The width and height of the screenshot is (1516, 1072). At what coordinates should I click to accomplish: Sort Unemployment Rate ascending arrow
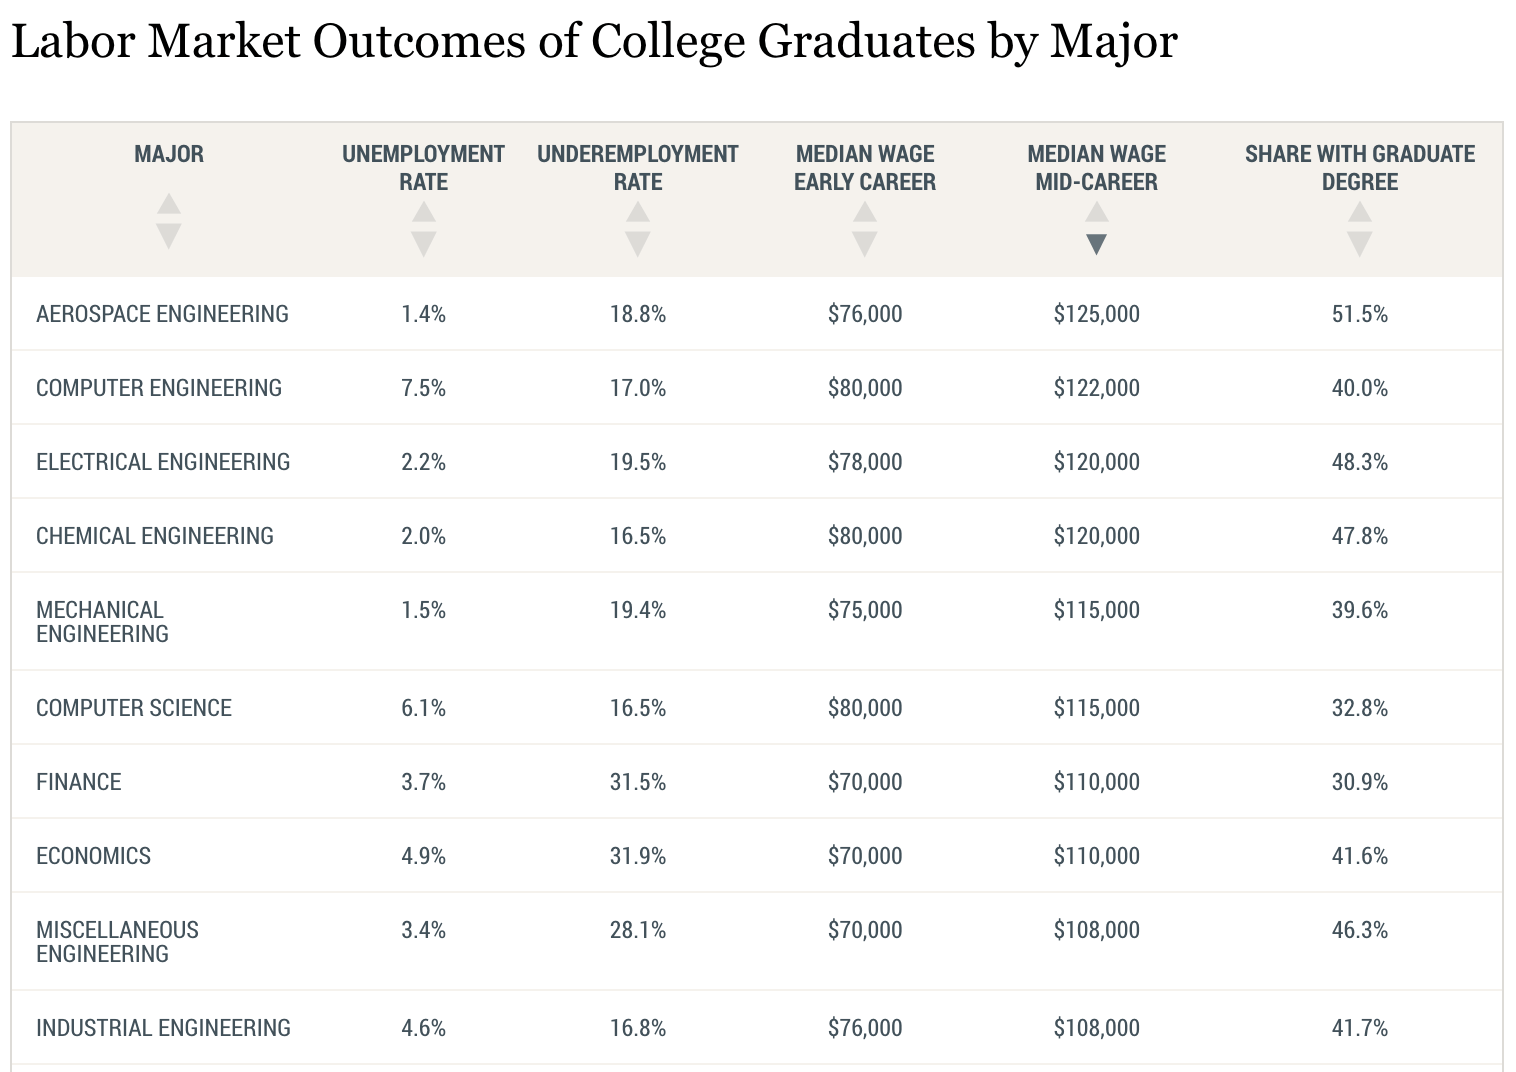click(423, 212)
